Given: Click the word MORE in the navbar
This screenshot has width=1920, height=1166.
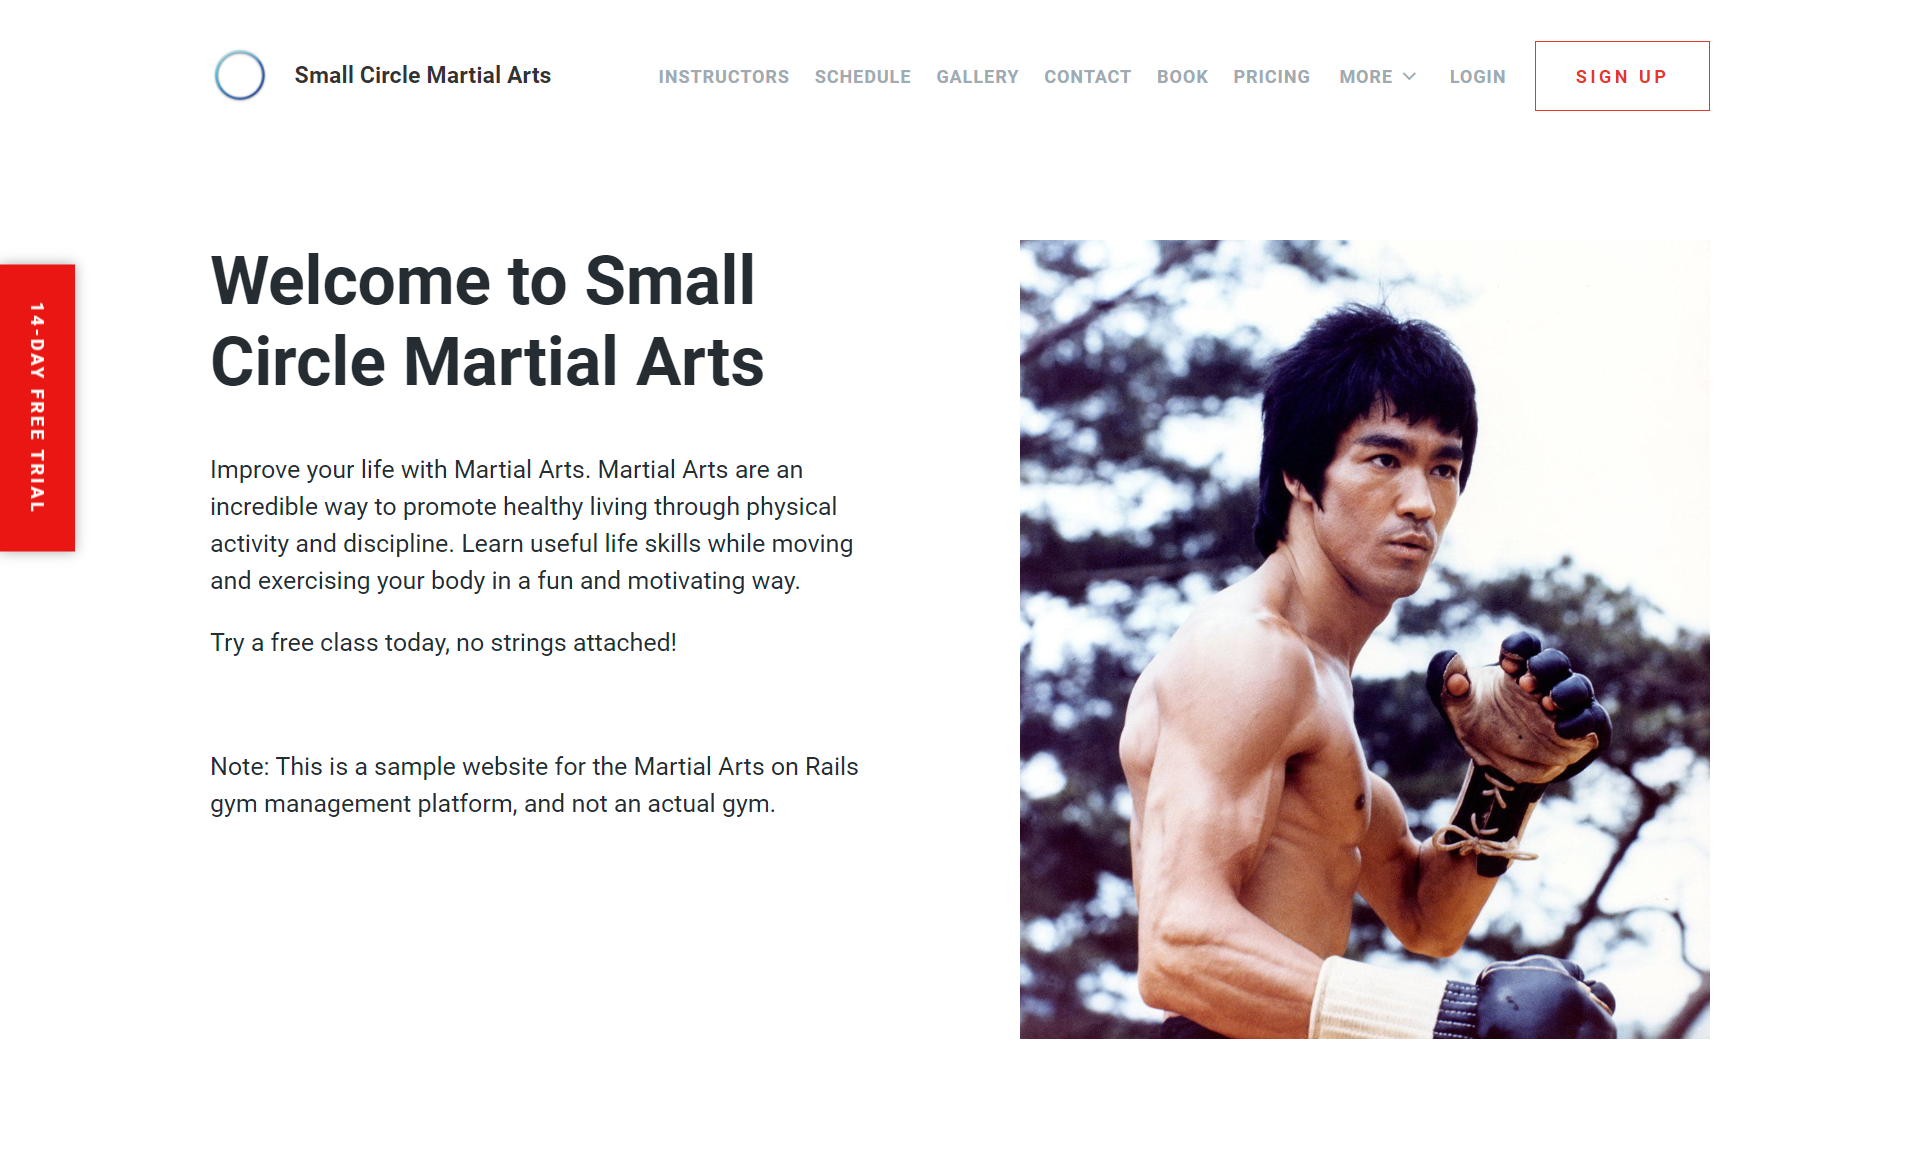Looking at the screenshot, I should [x=1365, y=77].
